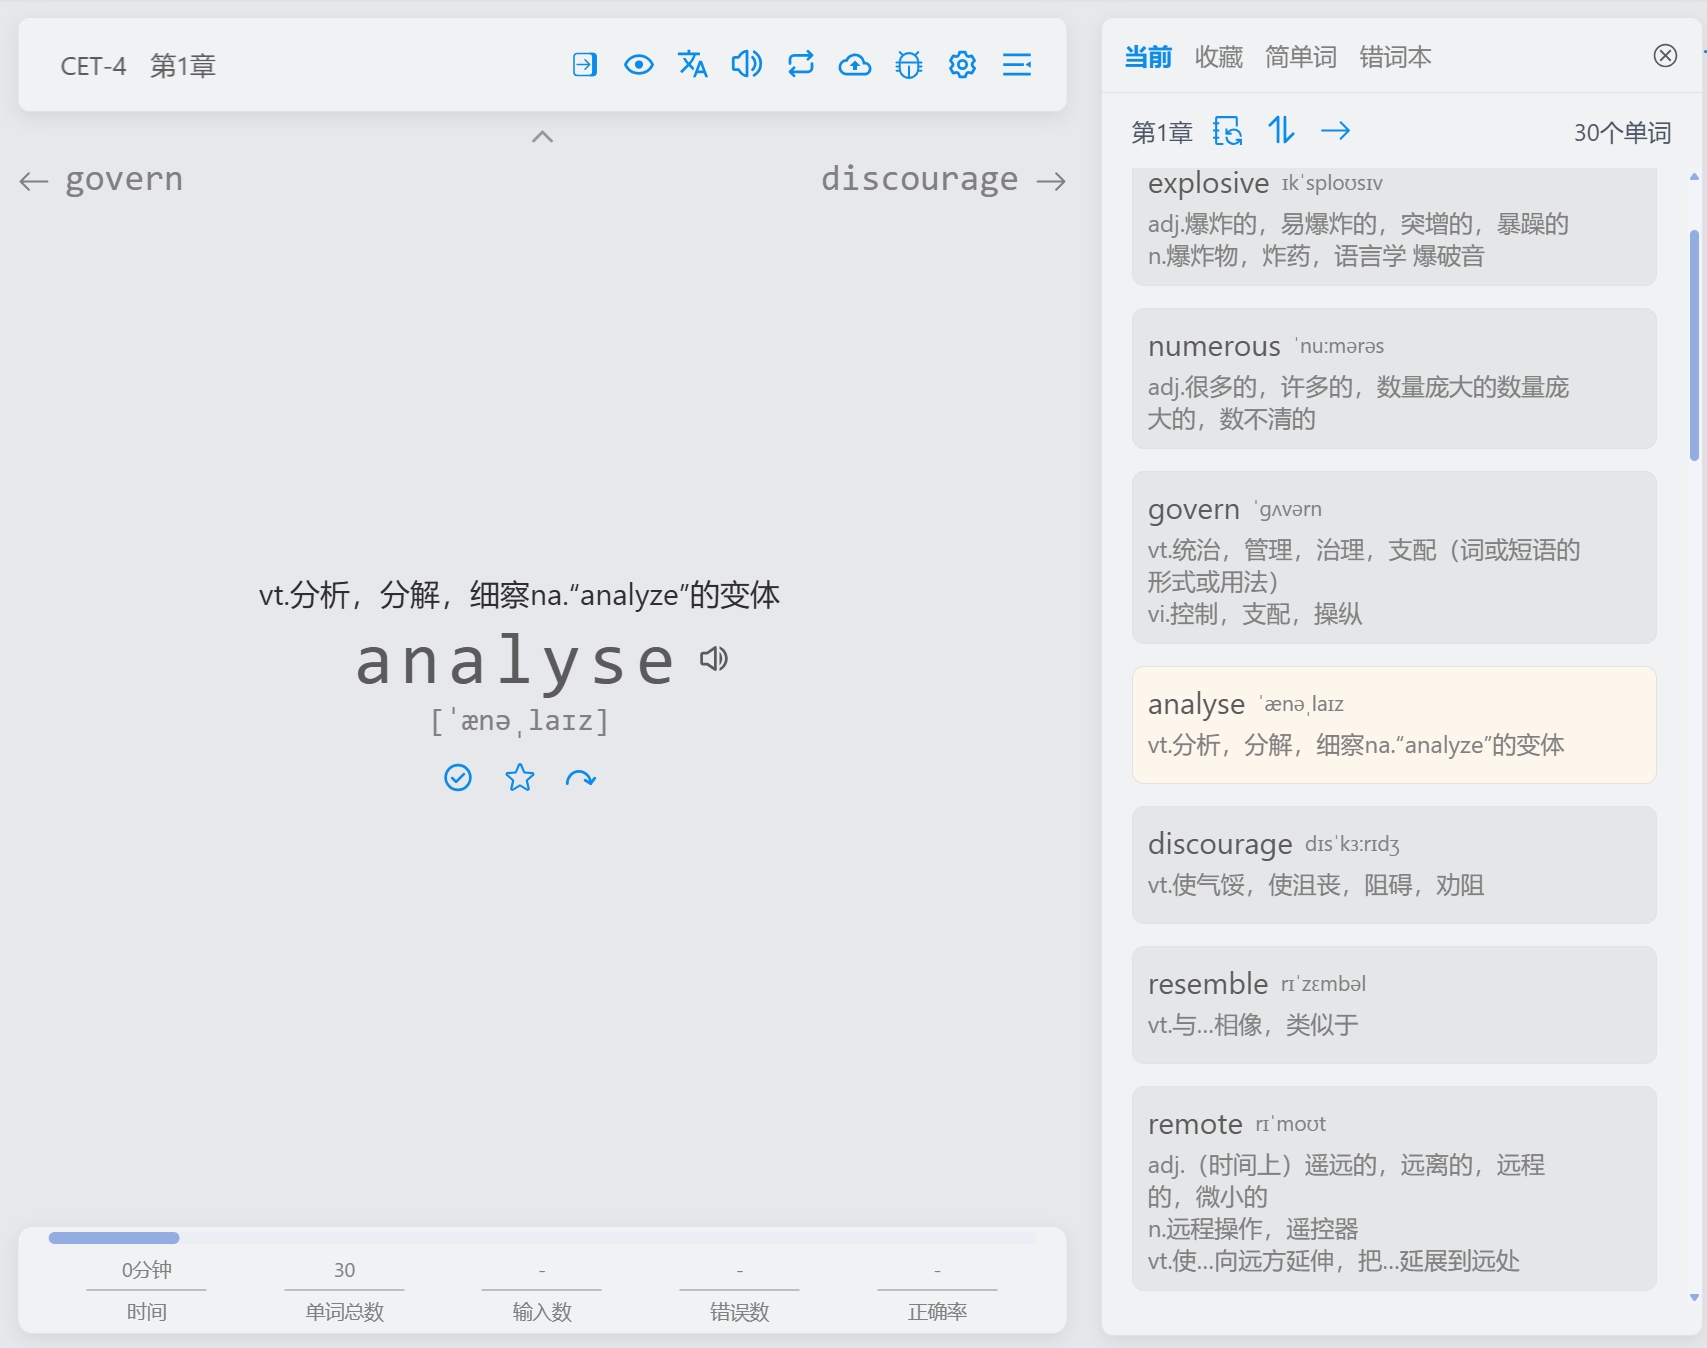Select the cloud upload icon
Image resolution: width=1707 pixels, height=1348 pixels.
855,65
